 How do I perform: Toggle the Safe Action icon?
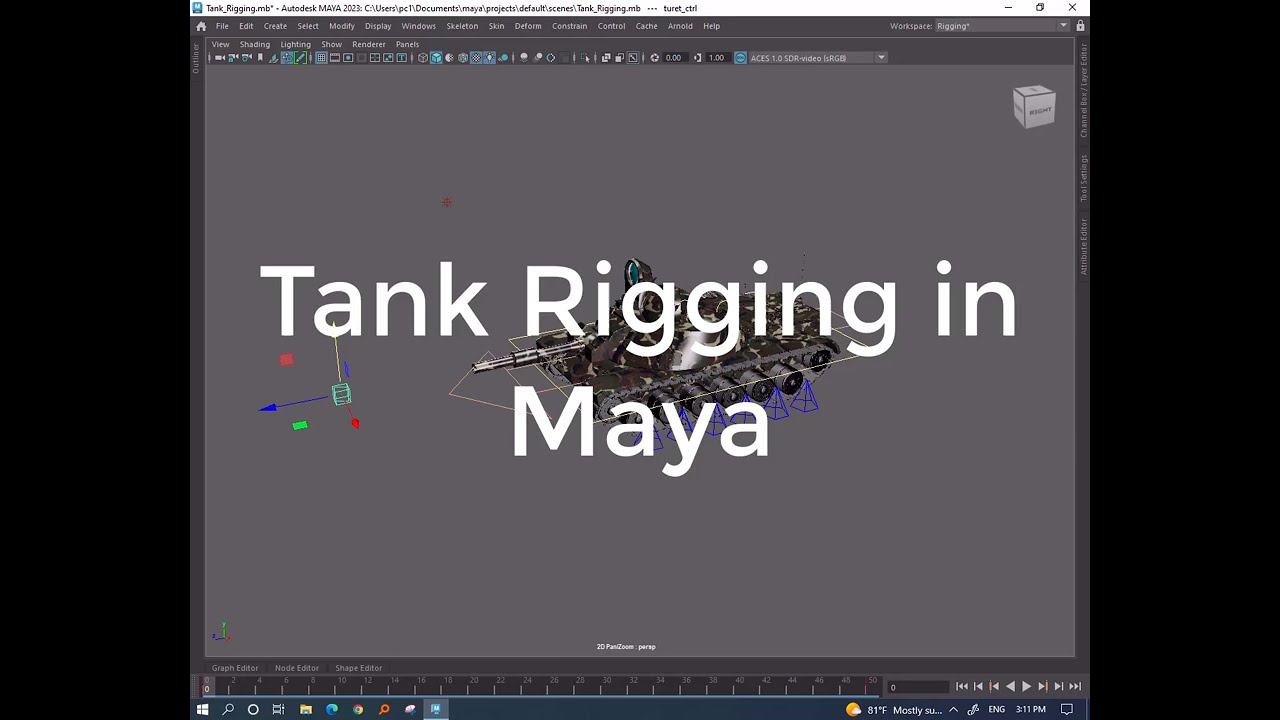tap(388, 58)
